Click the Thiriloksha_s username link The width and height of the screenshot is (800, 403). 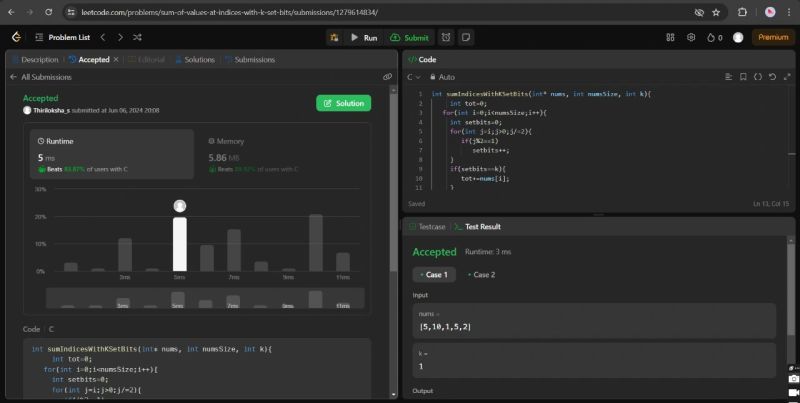coord(52,110)
